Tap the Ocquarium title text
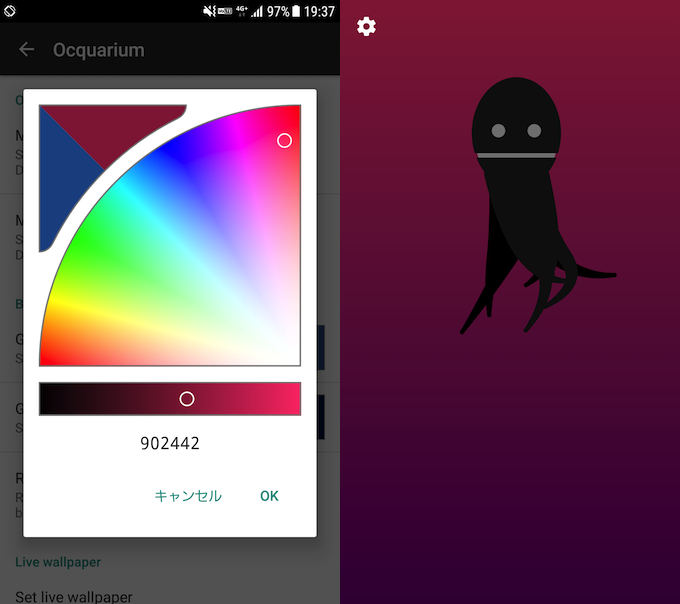The width and height of the screenshot is (680, 604). pyautogui.click(x=99, y=50)
